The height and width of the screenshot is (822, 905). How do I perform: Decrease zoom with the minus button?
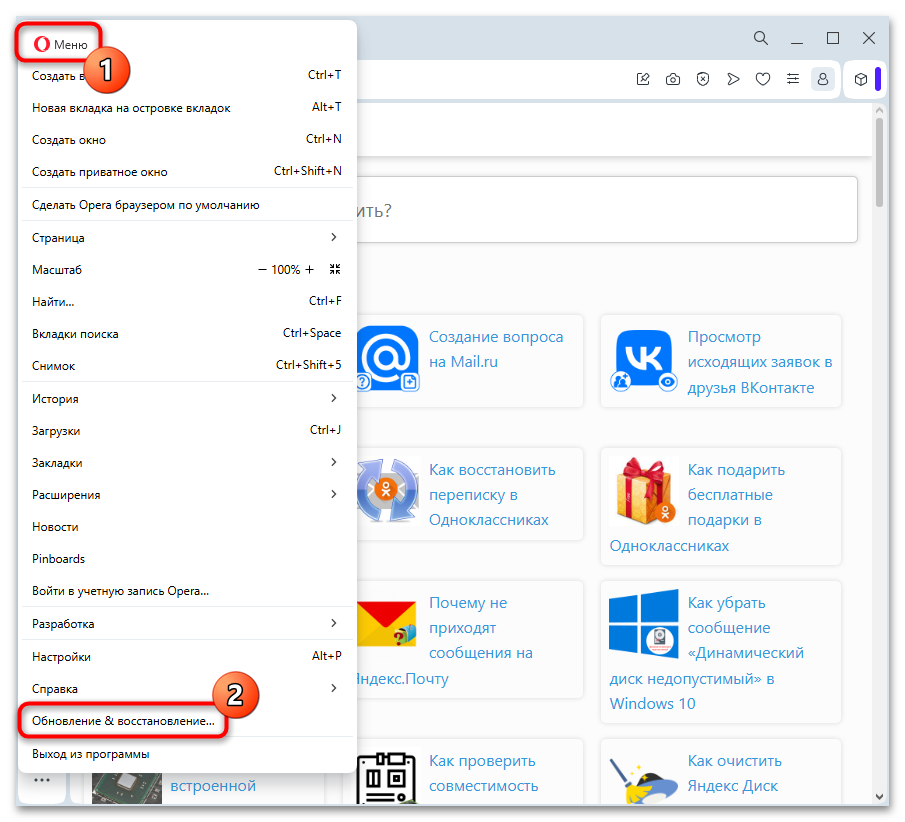click(x=263, y=270)
